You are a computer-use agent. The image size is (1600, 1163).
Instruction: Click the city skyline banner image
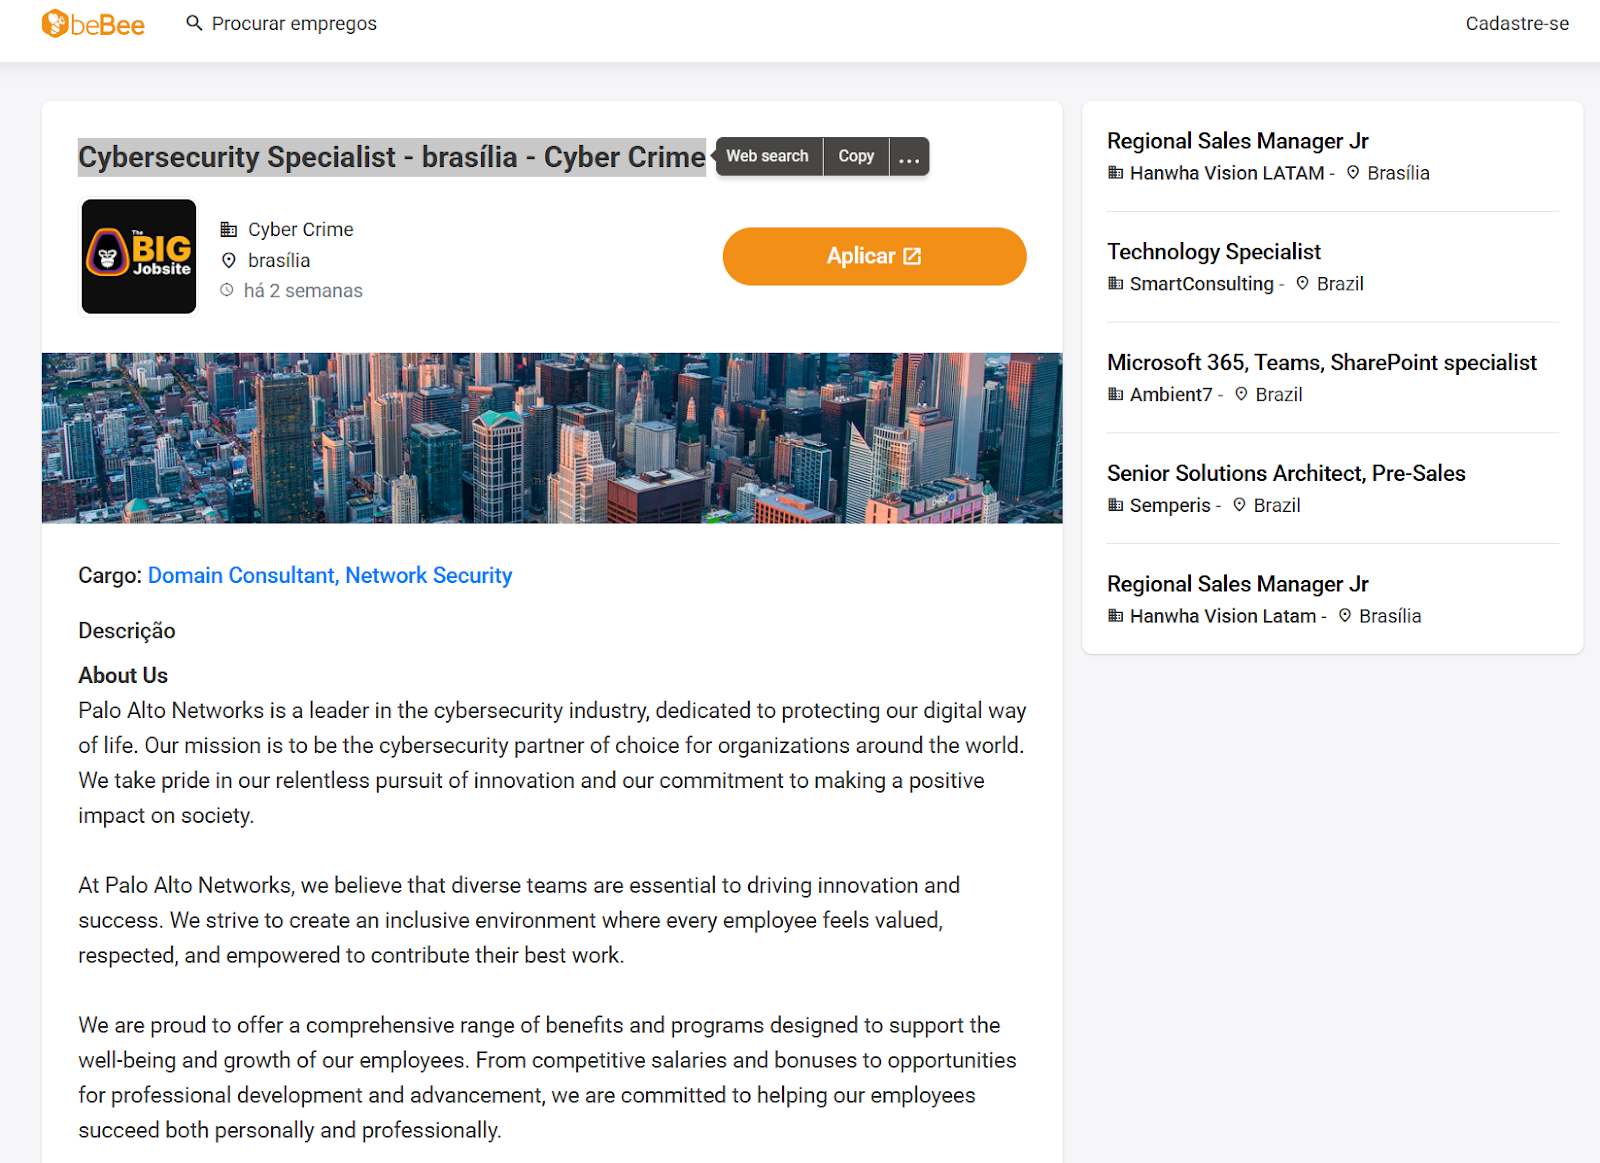click(552, 438)
